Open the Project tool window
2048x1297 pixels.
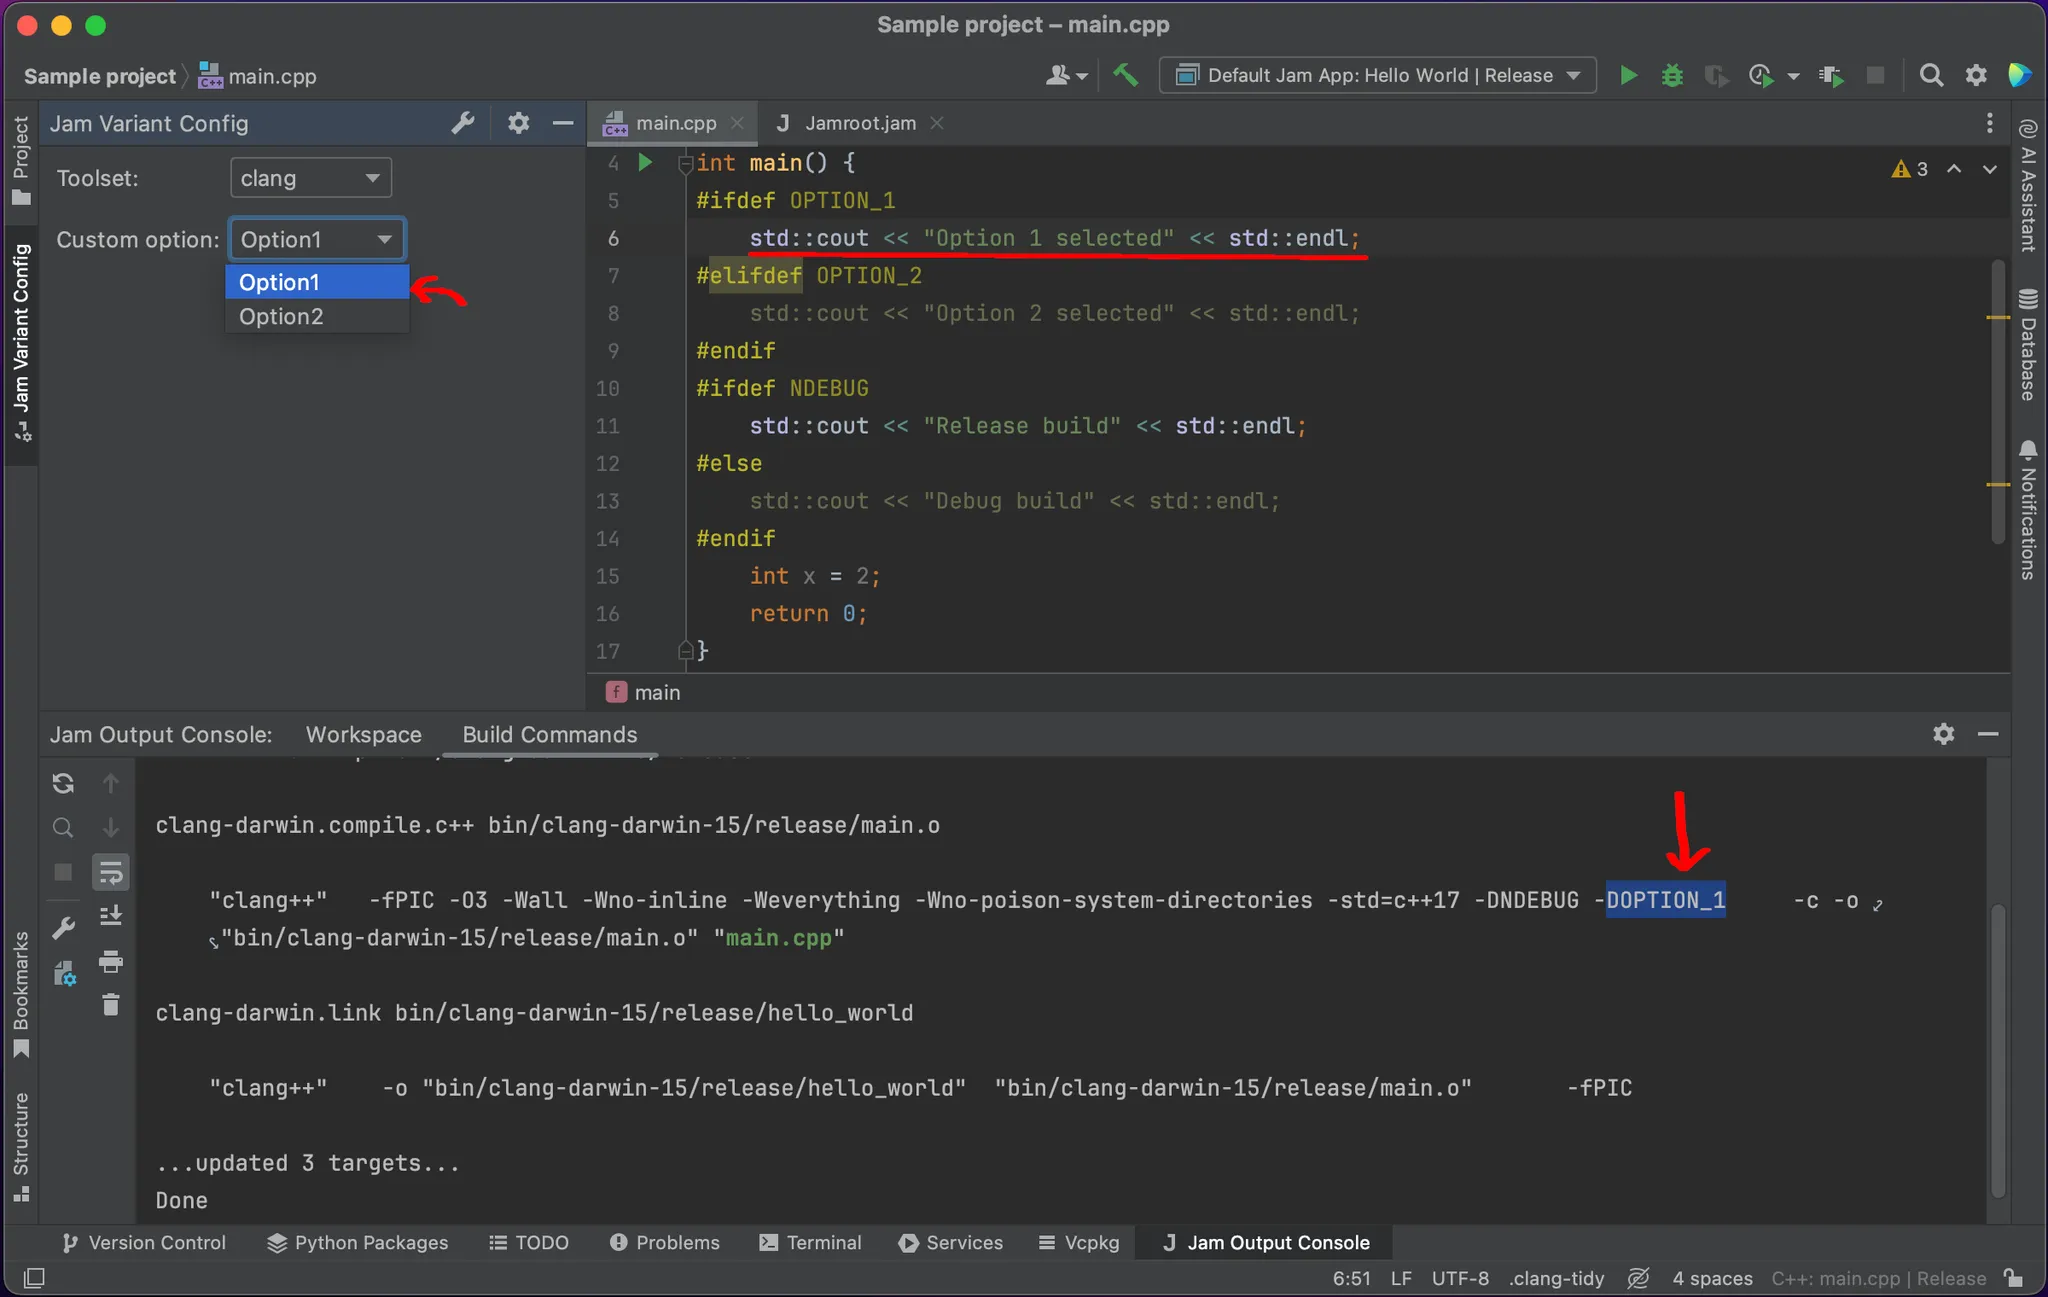(21, 159)
